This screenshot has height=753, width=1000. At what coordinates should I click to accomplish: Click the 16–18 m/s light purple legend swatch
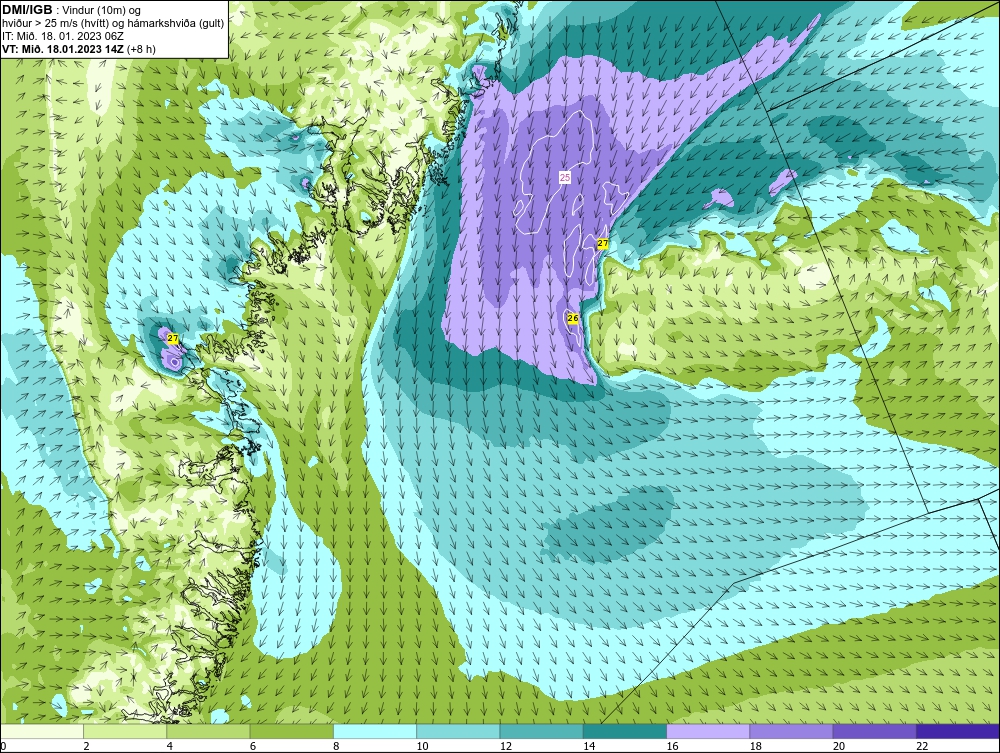(x=708, y=731)
